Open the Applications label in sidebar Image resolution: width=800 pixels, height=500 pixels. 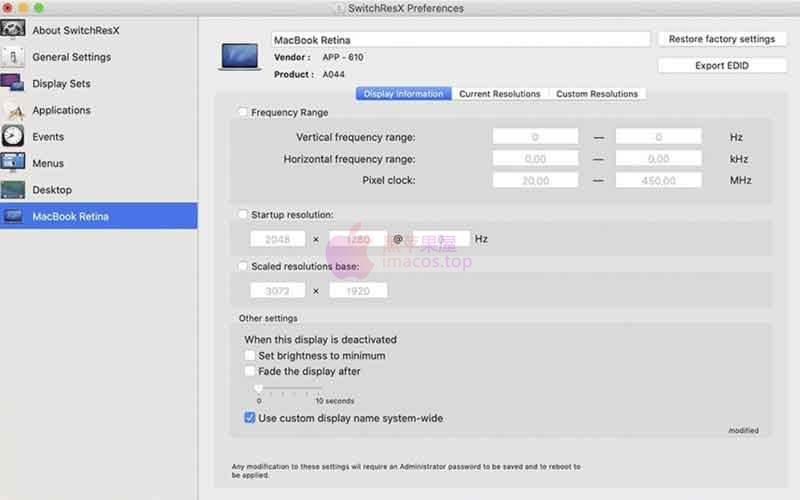click(61, 110)
